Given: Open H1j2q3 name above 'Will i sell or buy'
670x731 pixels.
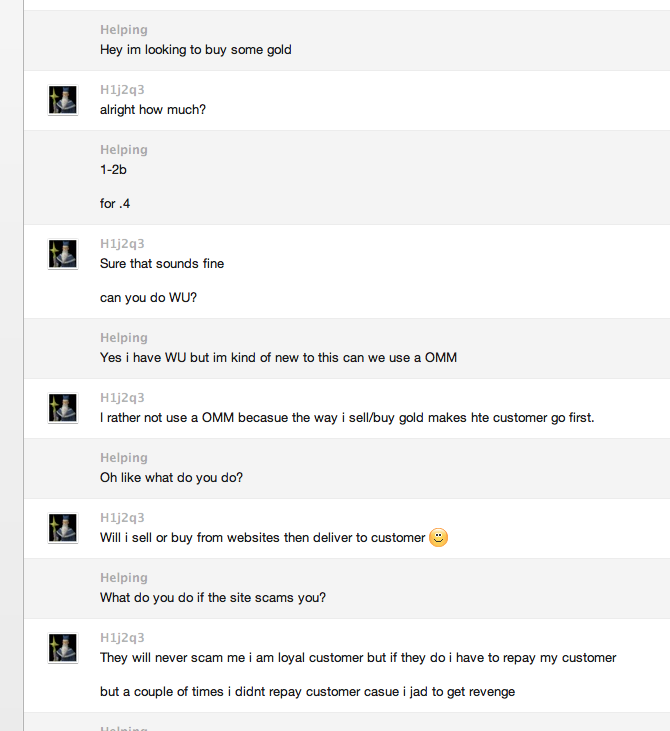Looking at the screenshot, I should coord(122,518).
